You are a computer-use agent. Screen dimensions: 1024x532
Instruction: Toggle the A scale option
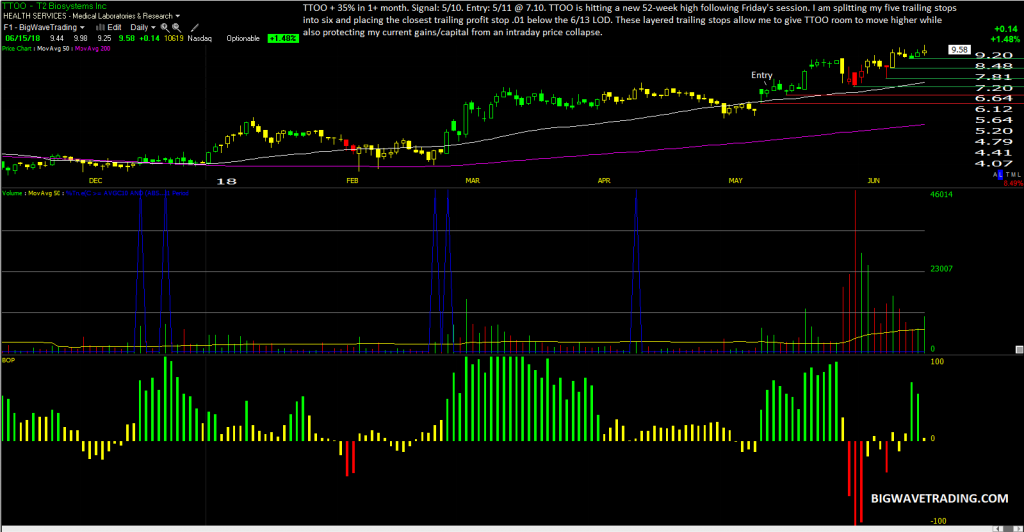click(x=995, y=175)
